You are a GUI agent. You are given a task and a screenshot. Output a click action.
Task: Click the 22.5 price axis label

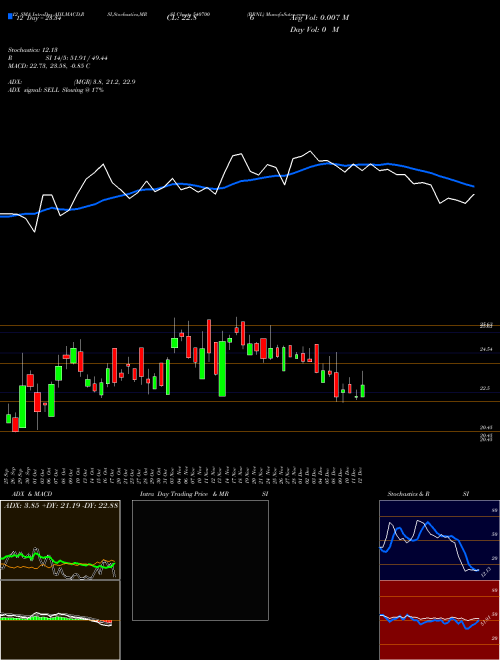tap(484, 389)
